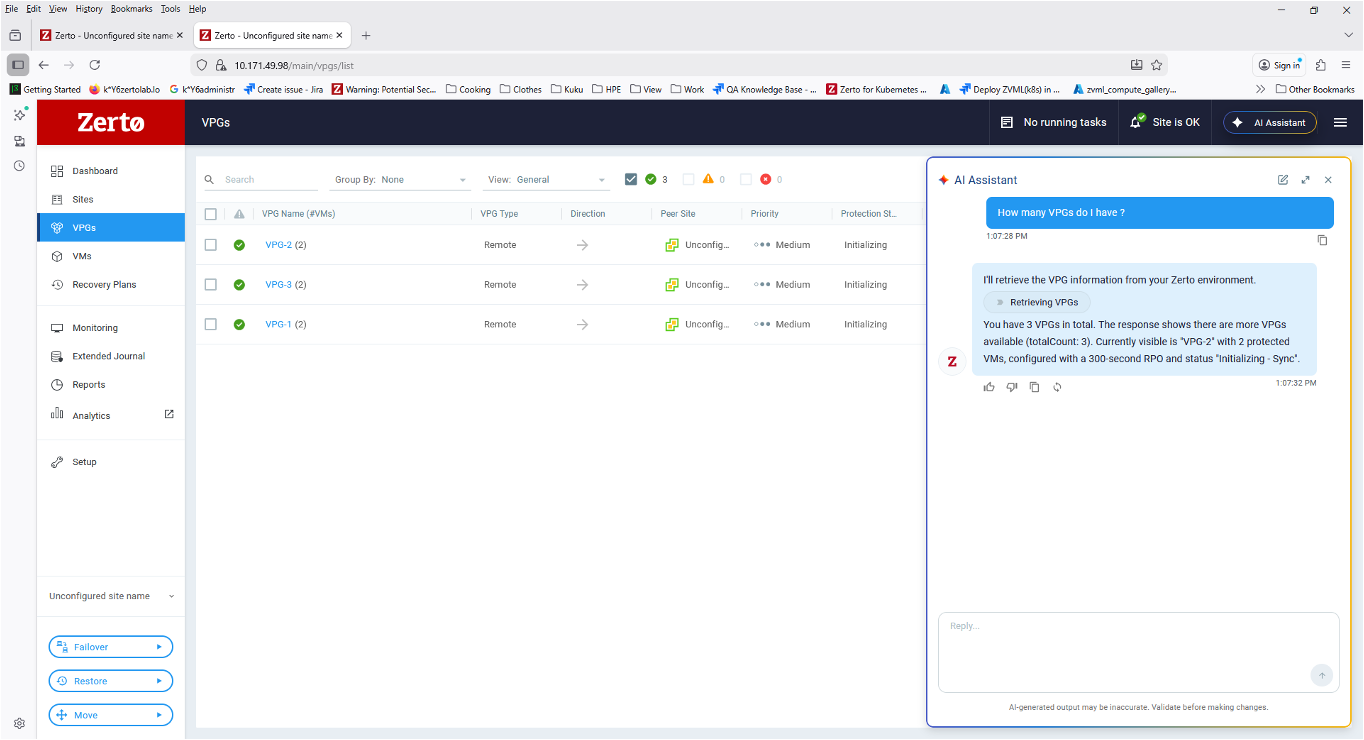Viewport: 1364px width, 740px height.
Task: Open the Bookmarks menu
Action: (x=132, y=9)
